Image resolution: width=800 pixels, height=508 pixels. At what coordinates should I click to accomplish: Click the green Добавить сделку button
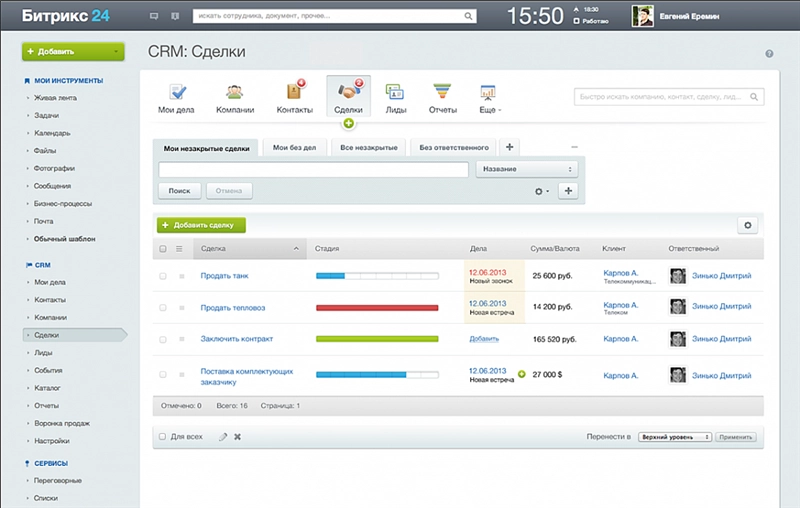(201, 226)
